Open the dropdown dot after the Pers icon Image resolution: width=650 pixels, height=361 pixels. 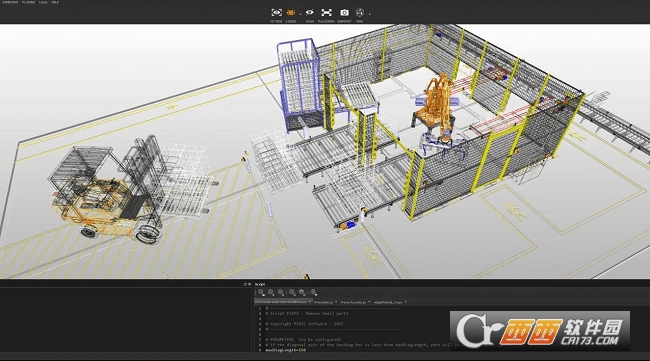(369, 14)
